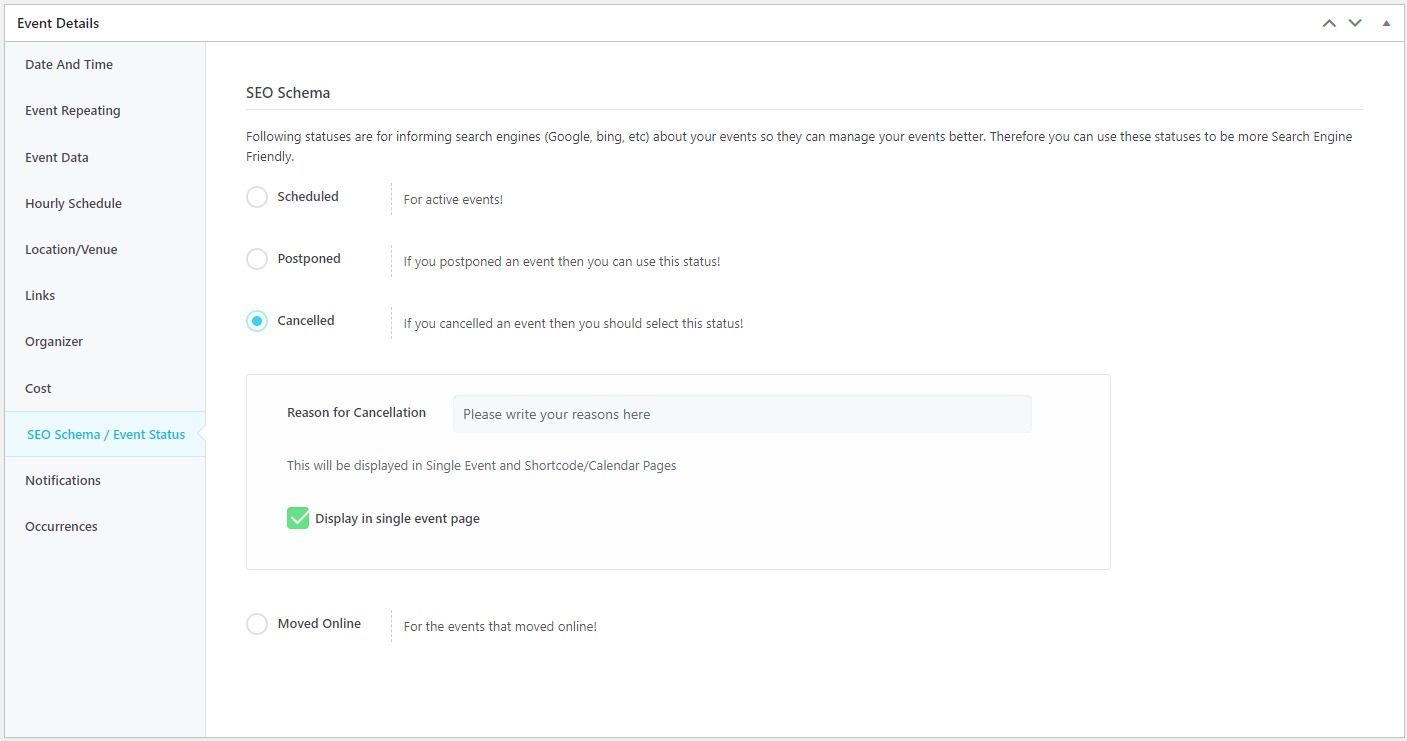
Task: Click the cancelled status description text
Action: 573,324
